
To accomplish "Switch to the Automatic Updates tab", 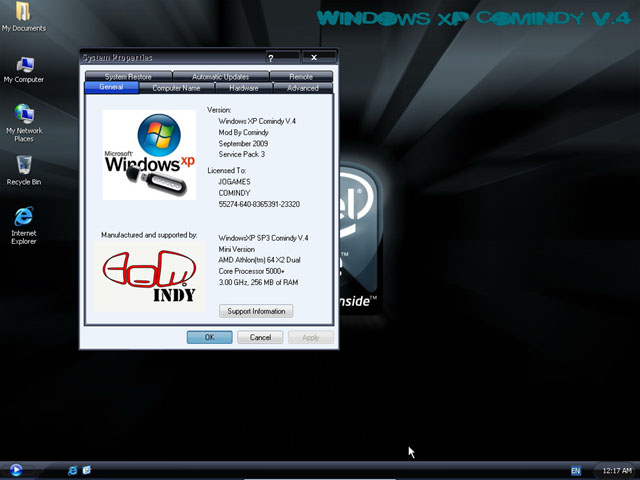I will pos(220,76).
